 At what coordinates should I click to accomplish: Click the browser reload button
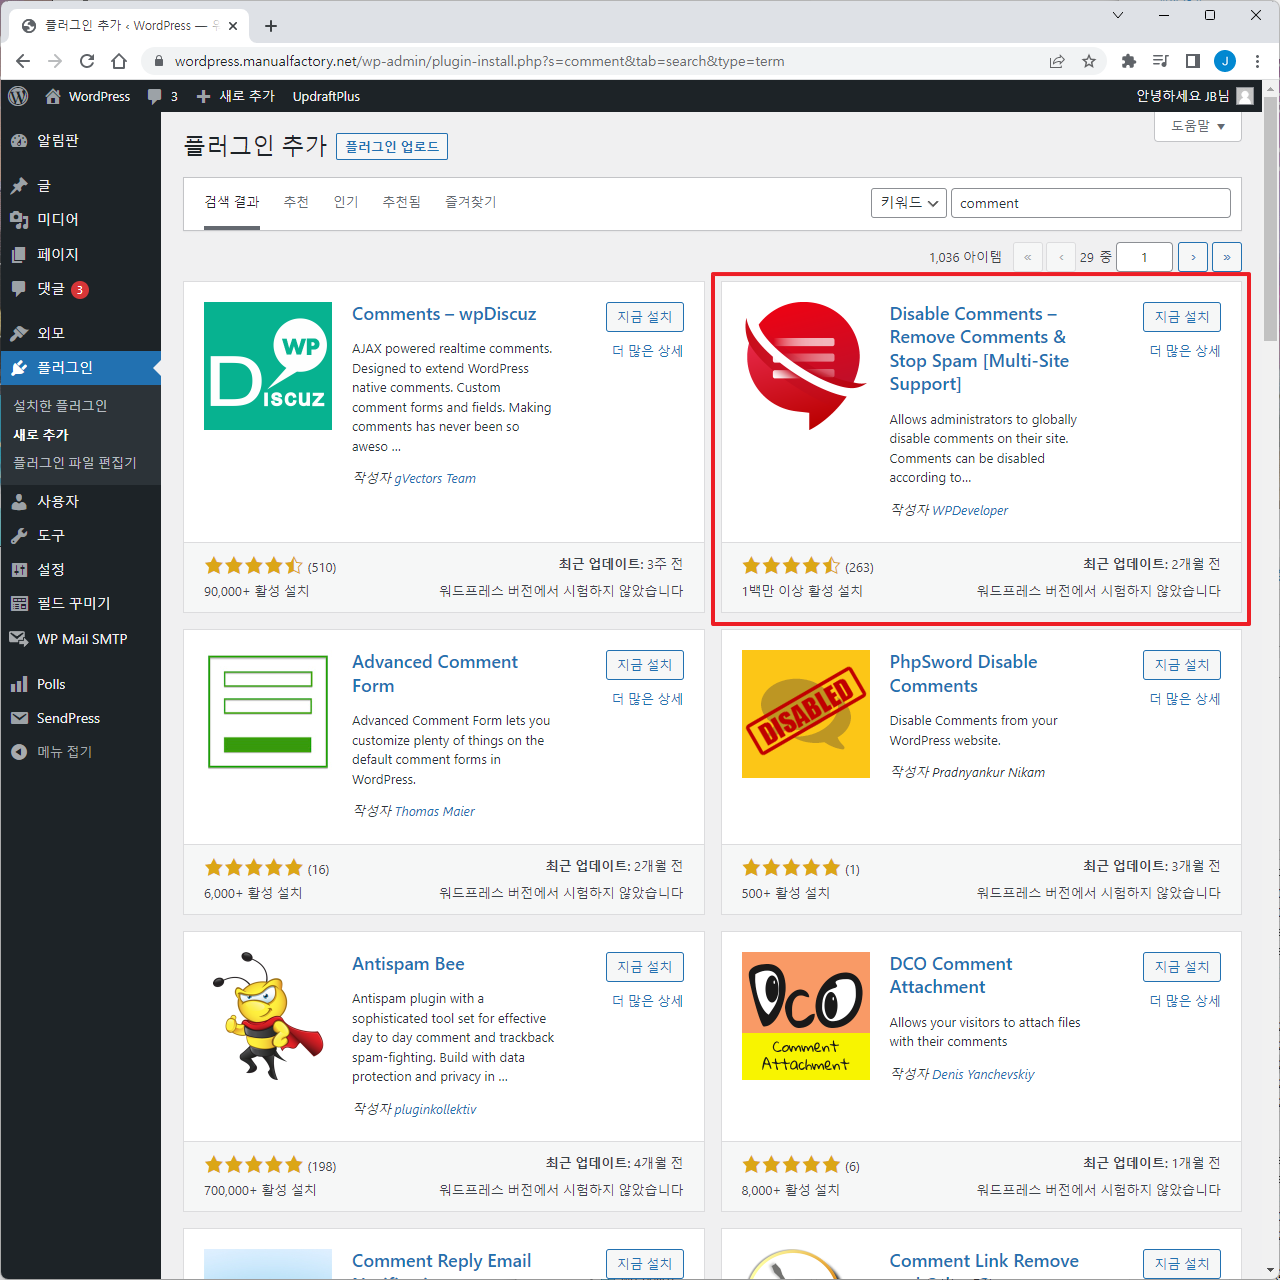click(87, 61)
